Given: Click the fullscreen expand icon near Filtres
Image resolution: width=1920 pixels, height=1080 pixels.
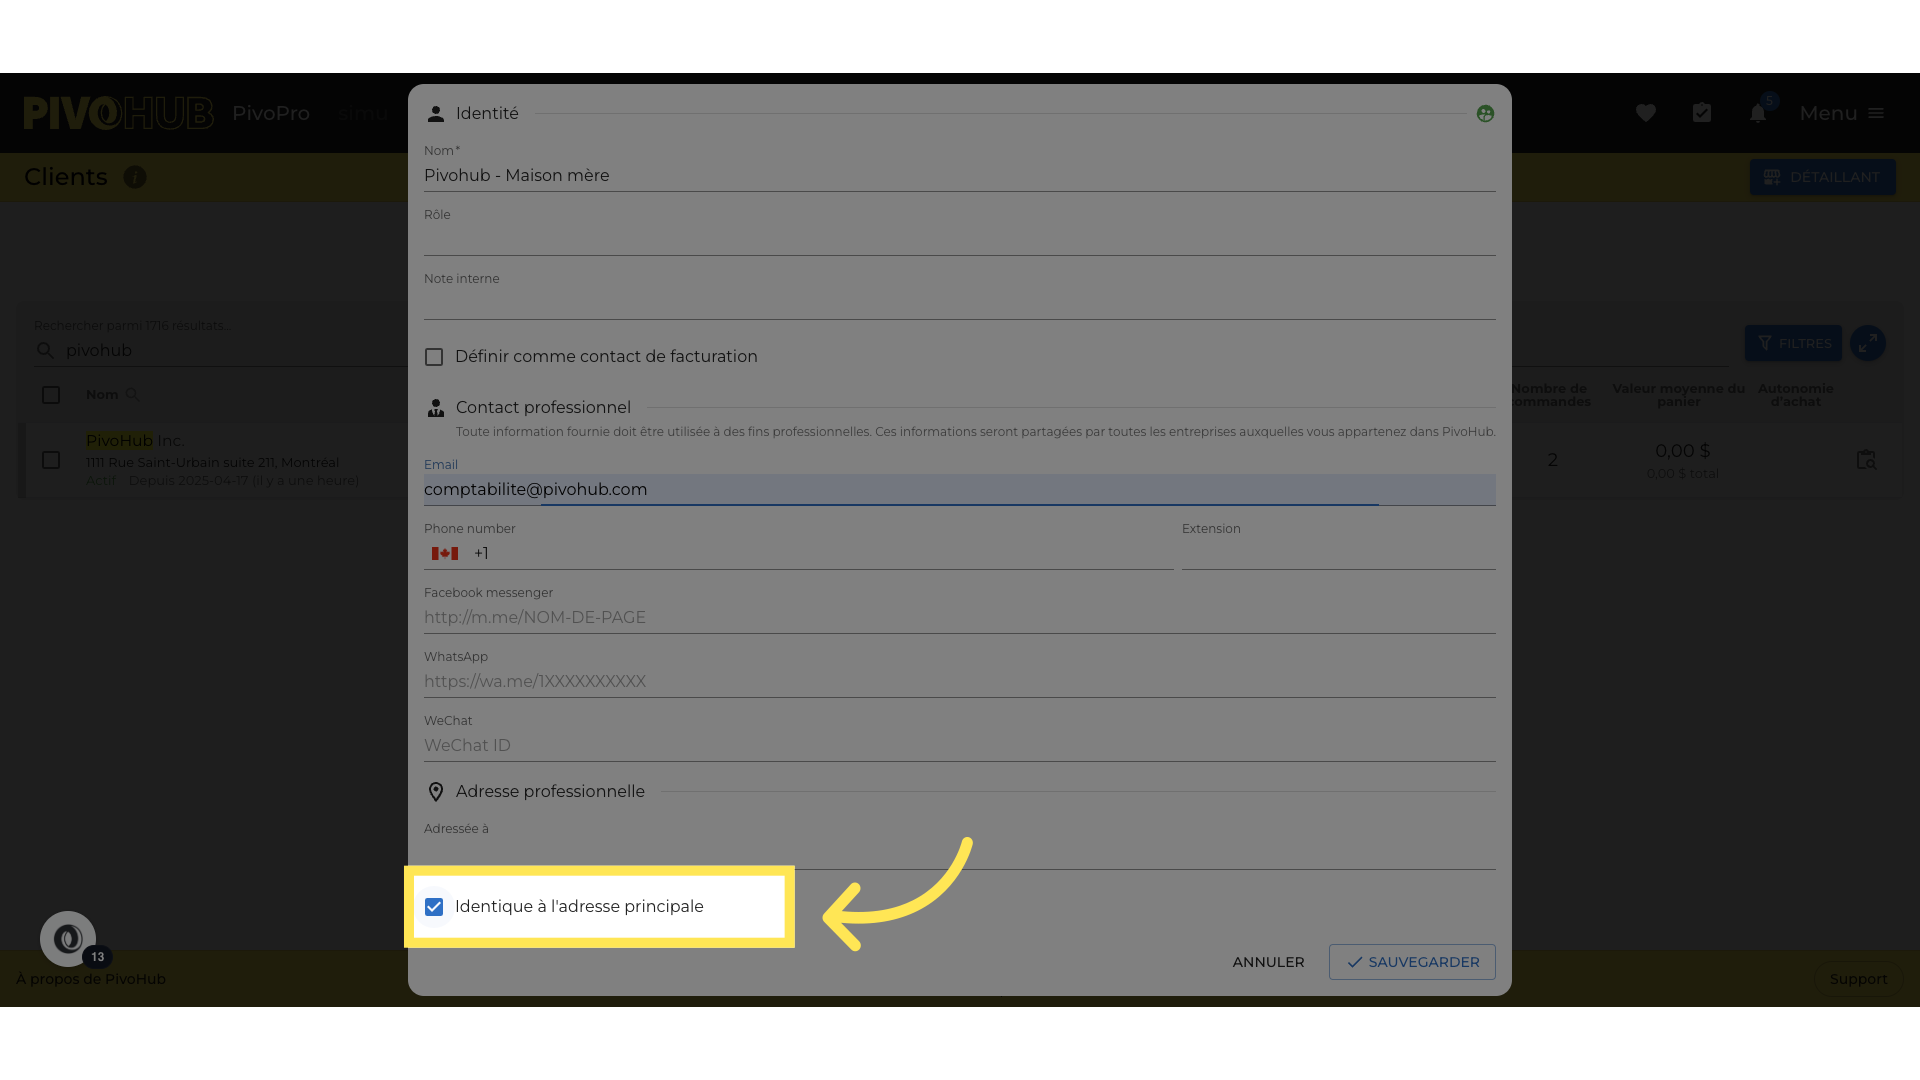Looking at the screenshot, I should [1867, 343].
